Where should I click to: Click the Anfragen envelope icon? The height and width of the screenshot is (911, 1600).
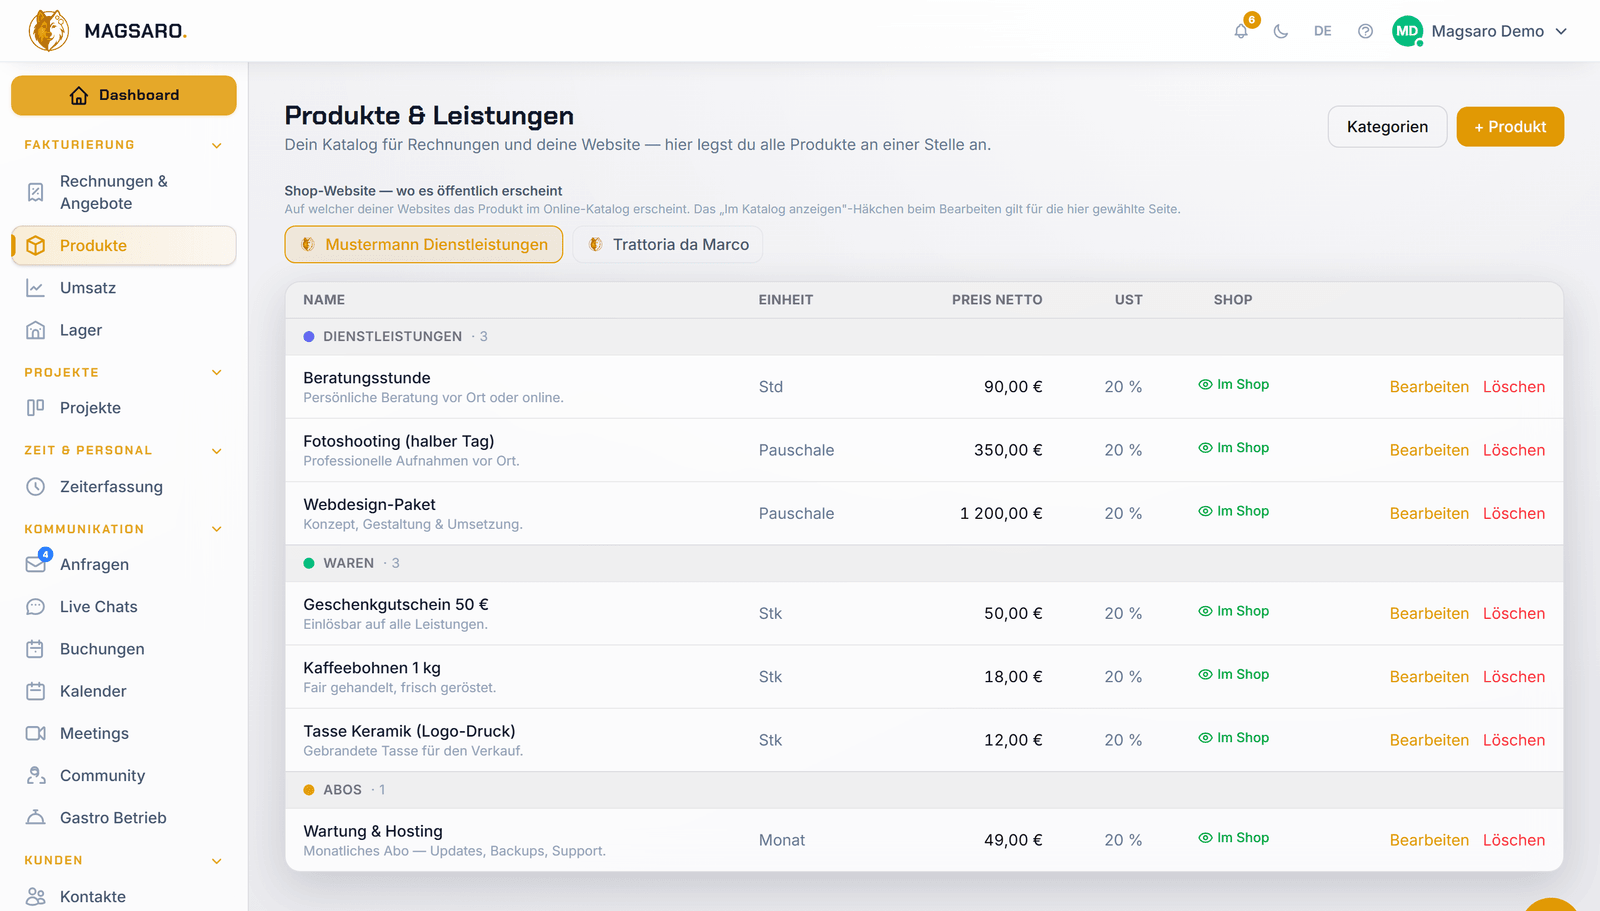click(x=36, y=565)
